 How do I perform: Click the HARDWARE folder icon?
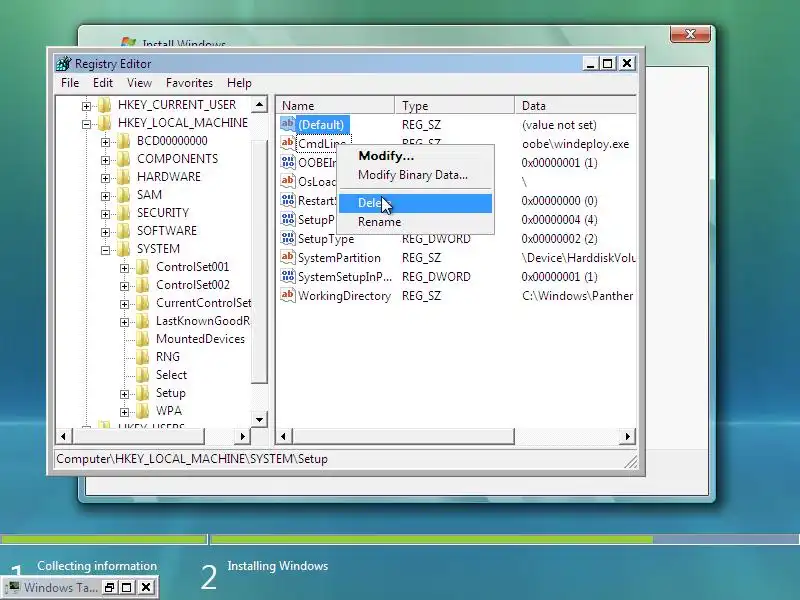[124, 177]
